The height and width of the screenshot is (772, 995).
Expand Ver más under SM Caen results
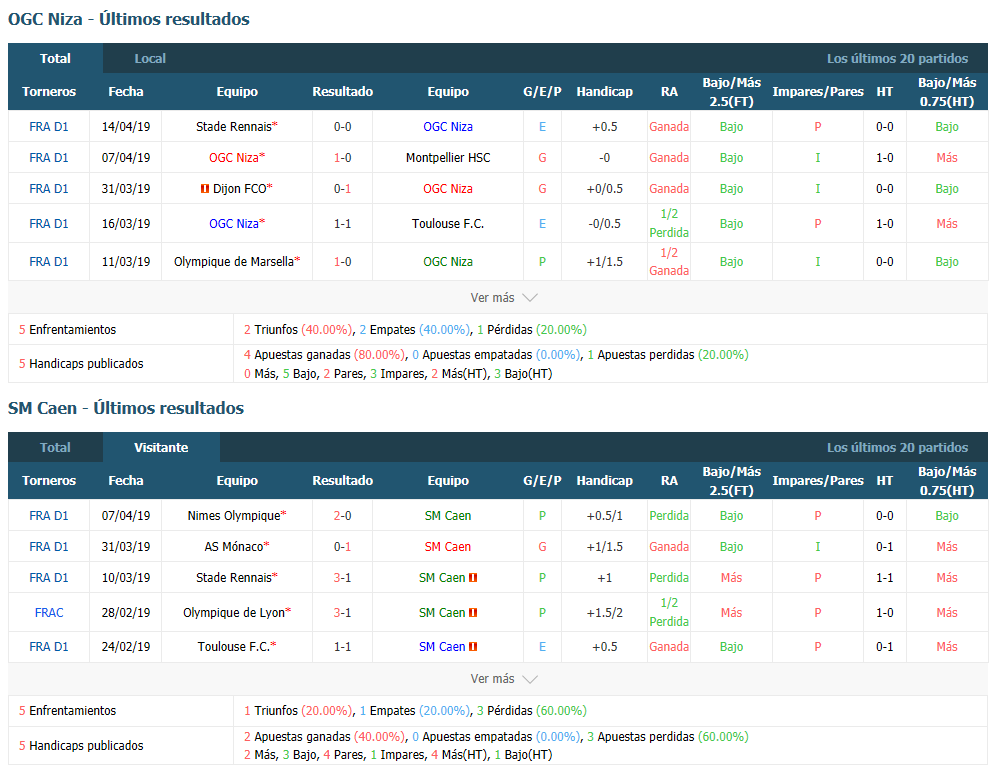tap(503, 679)
